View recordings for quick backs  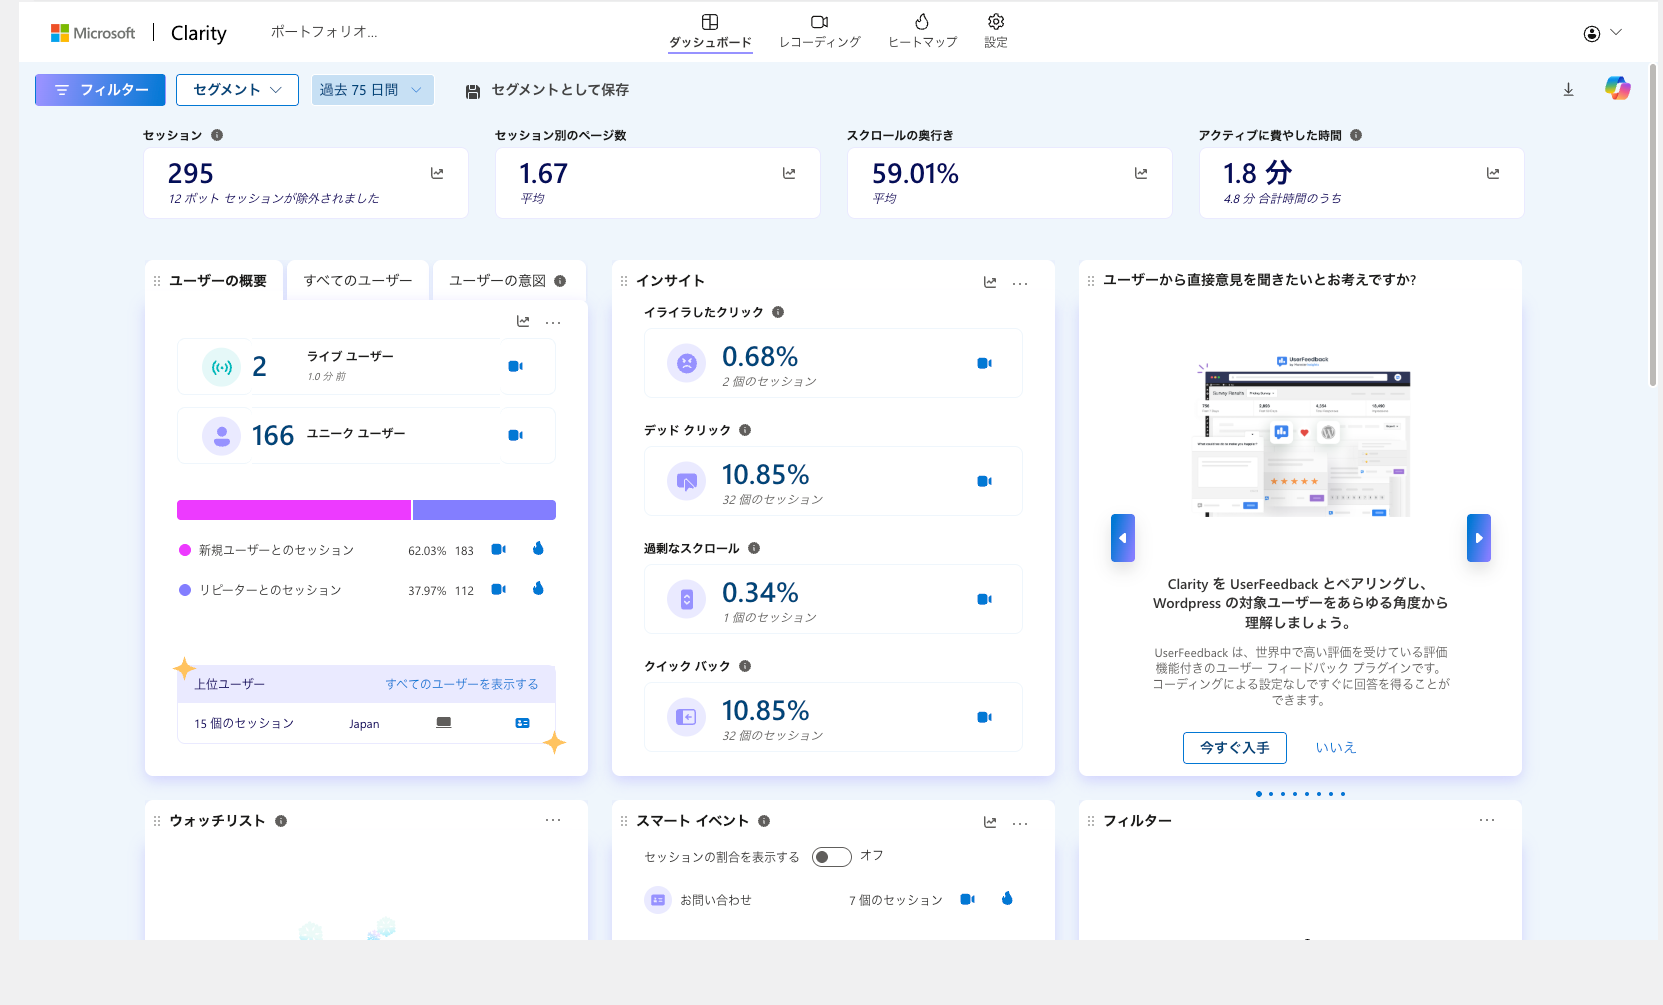click(984, 717)
